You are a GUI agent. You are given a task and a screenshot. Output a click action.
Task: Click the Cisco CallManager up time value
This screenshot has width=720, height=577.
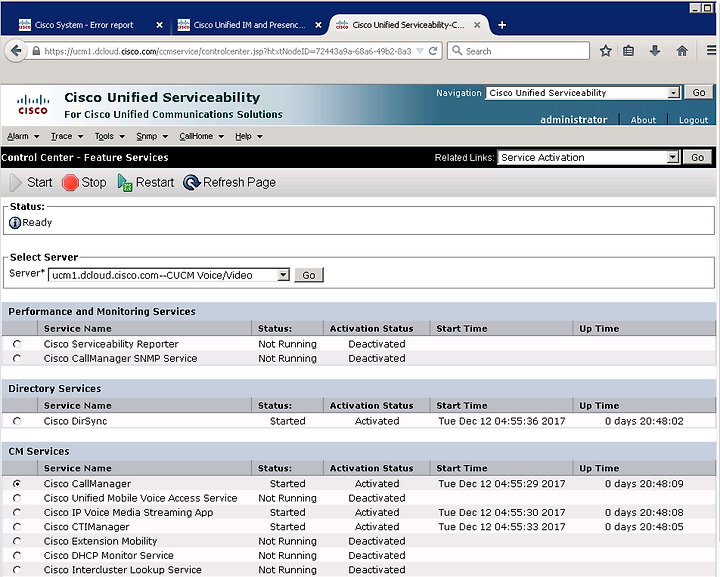tap(644, 483)
